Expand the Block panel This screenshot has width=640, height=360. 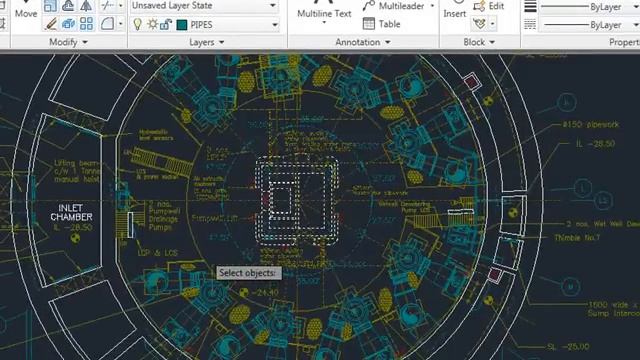coord(479,42)
